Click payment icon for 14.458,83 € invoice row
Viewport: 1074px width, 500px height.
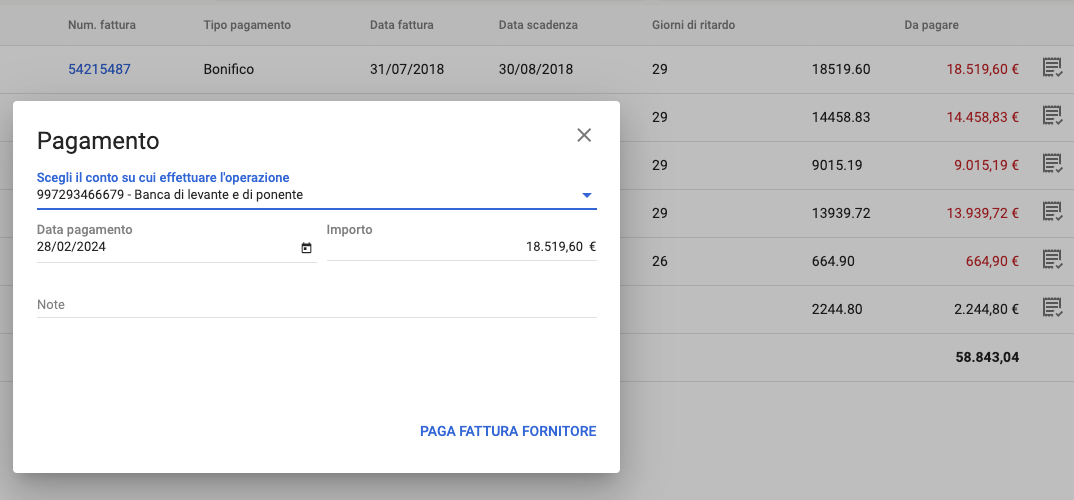click(1052, 116)
